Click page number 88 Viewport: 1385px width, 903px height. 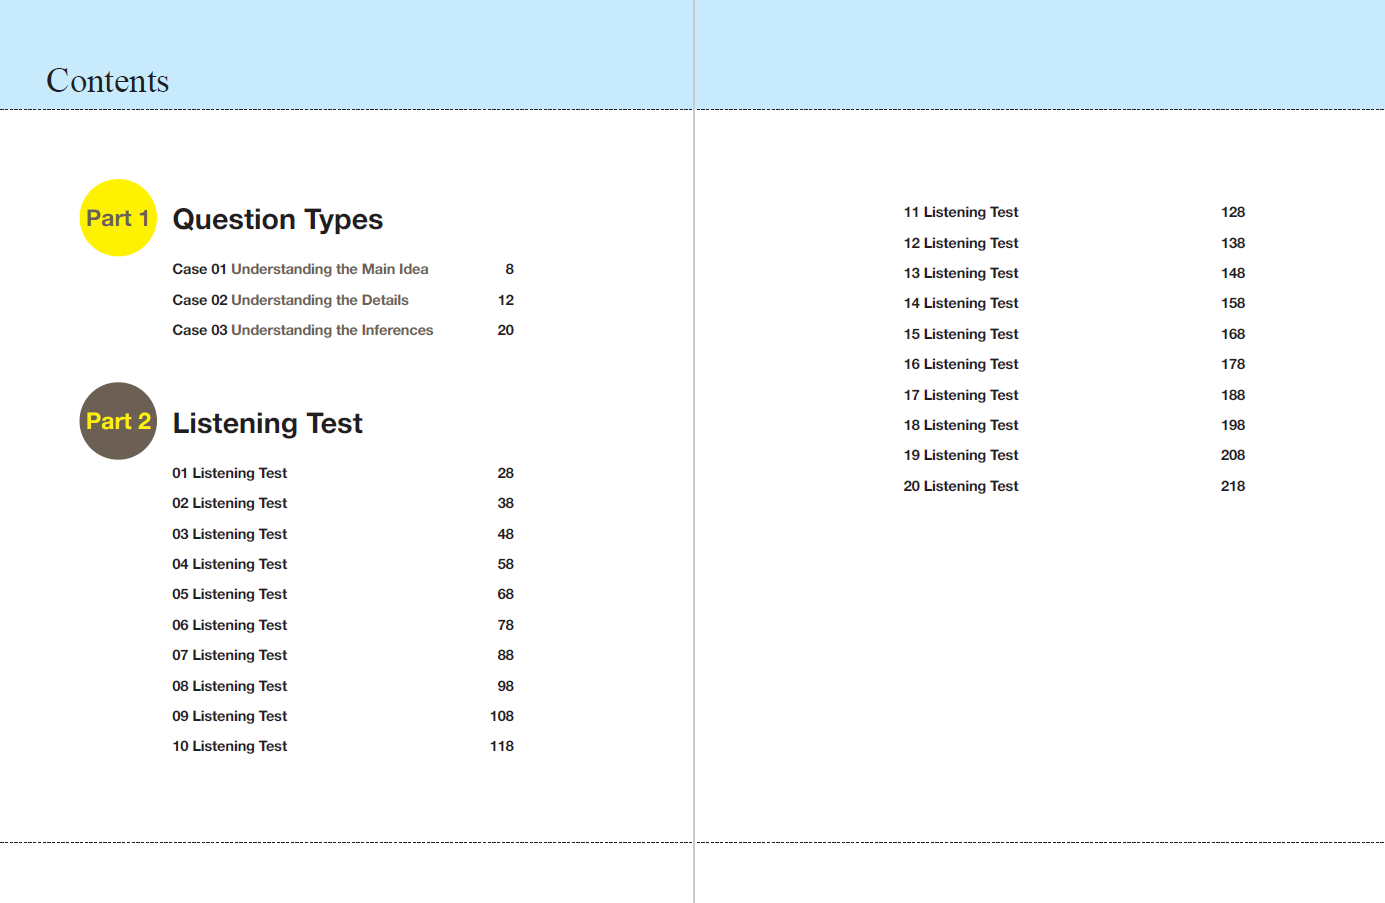tap(506, 655)
